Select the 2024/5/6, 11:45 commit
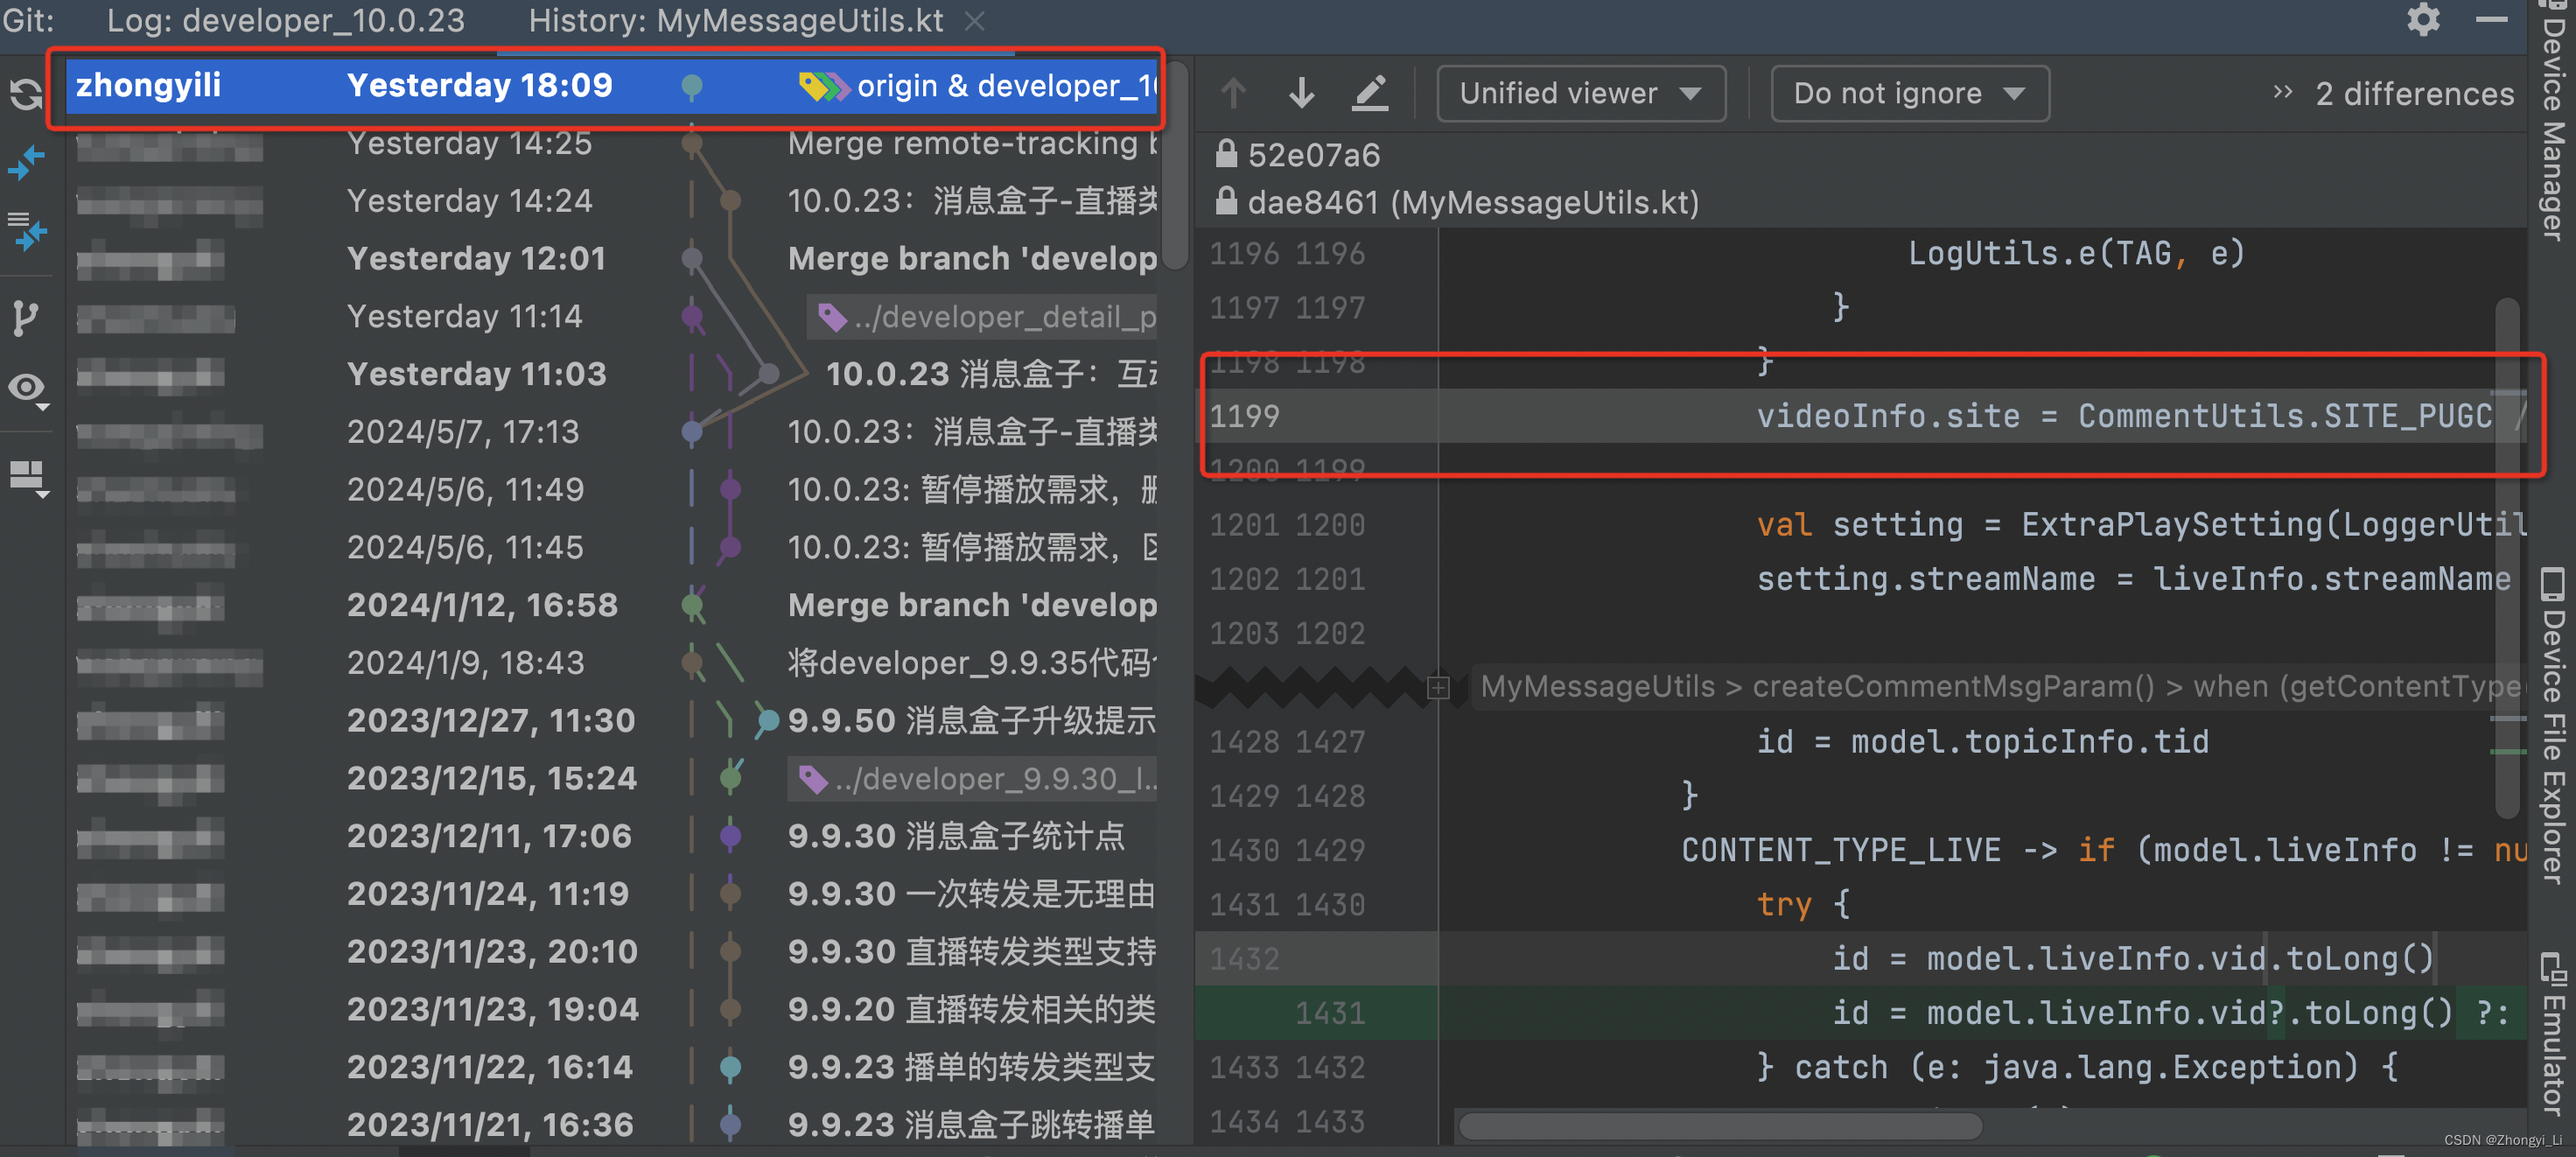2576x1157 pixels. point(612,548)
